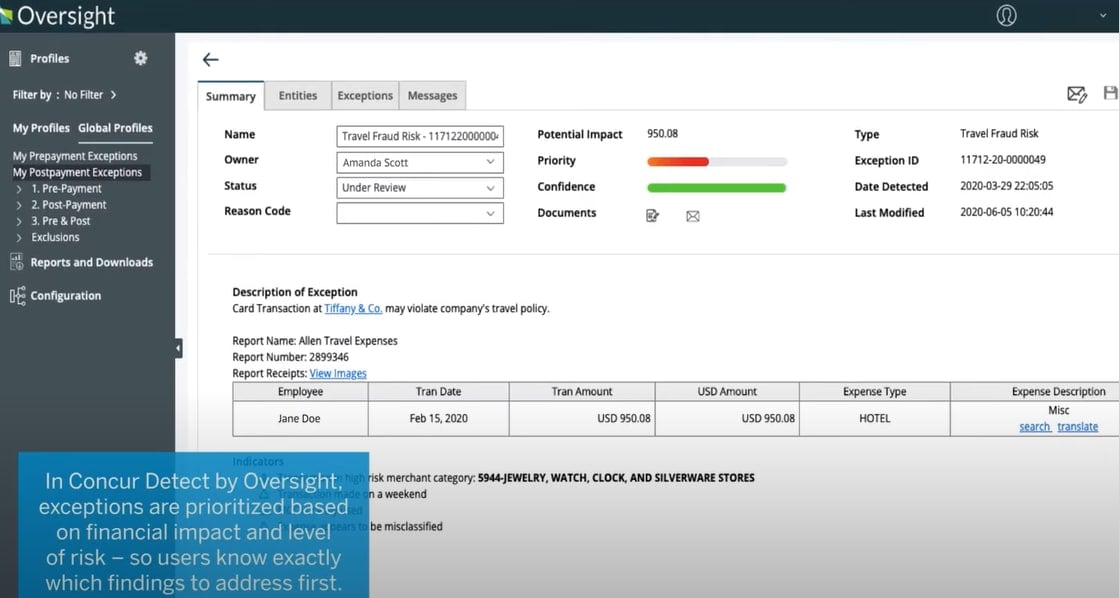Click the translate link under Misc
The width and height of the screenshot is (1119, 598).
coord(1078,427)
